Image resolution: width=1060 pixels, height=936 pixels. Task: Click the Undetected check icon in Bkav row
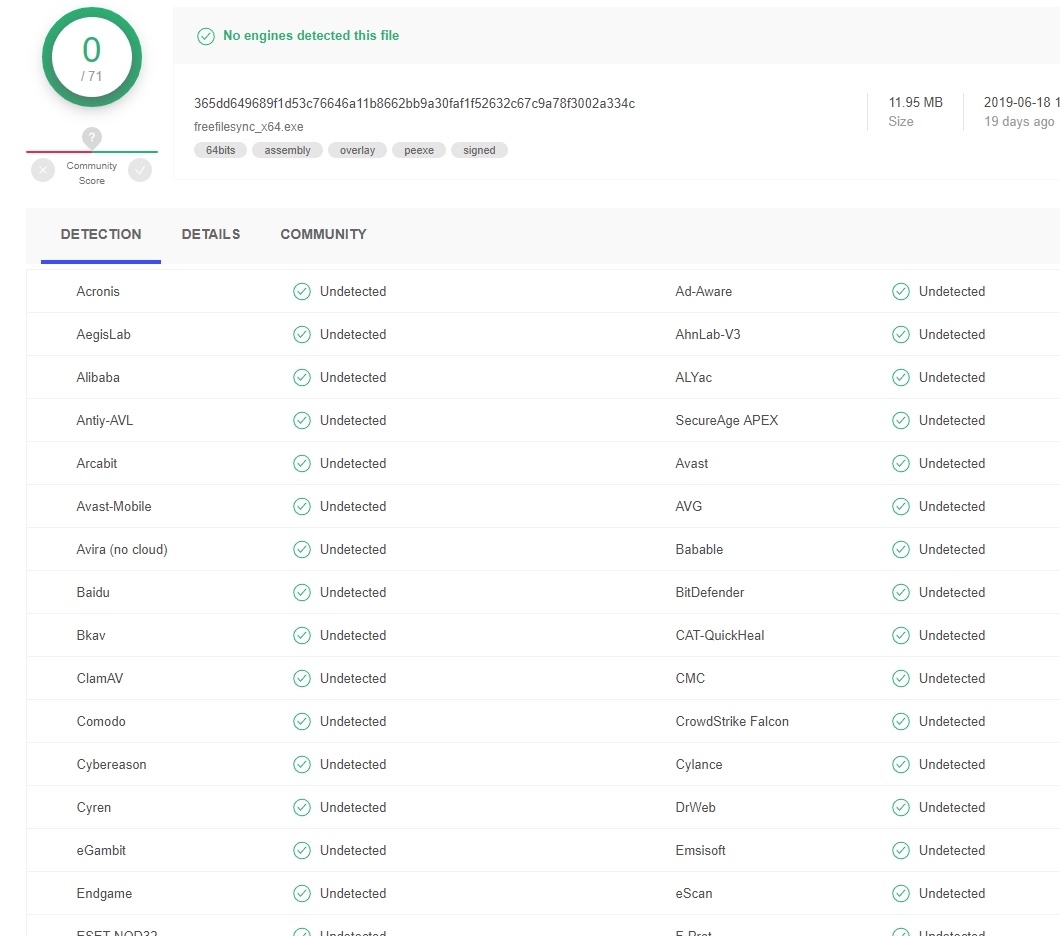coord(302,635)
